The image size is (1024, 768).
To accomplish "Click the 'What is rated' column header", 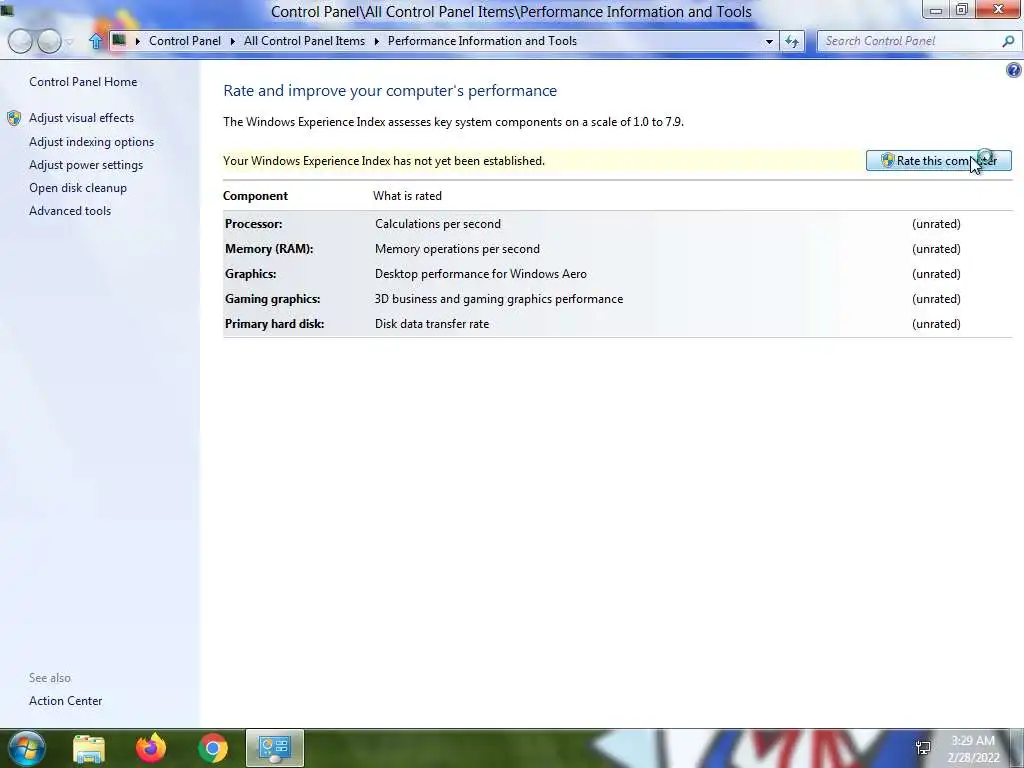I will click(407, 196).
